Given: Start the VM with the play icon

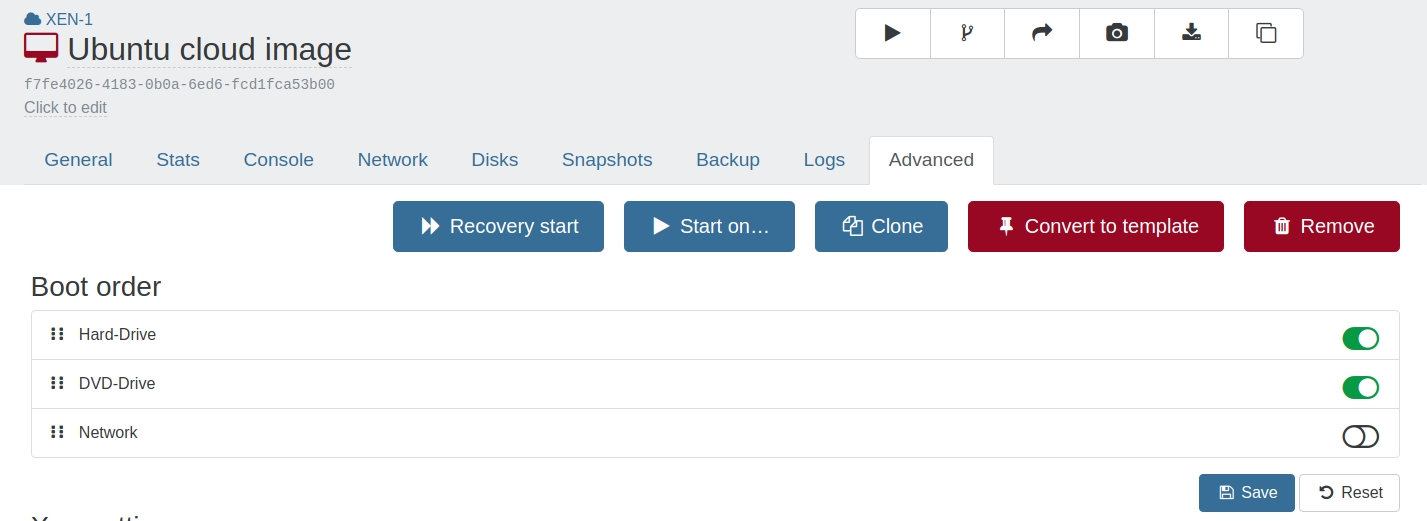Looking at the screenshot, I should click(893, 33).
